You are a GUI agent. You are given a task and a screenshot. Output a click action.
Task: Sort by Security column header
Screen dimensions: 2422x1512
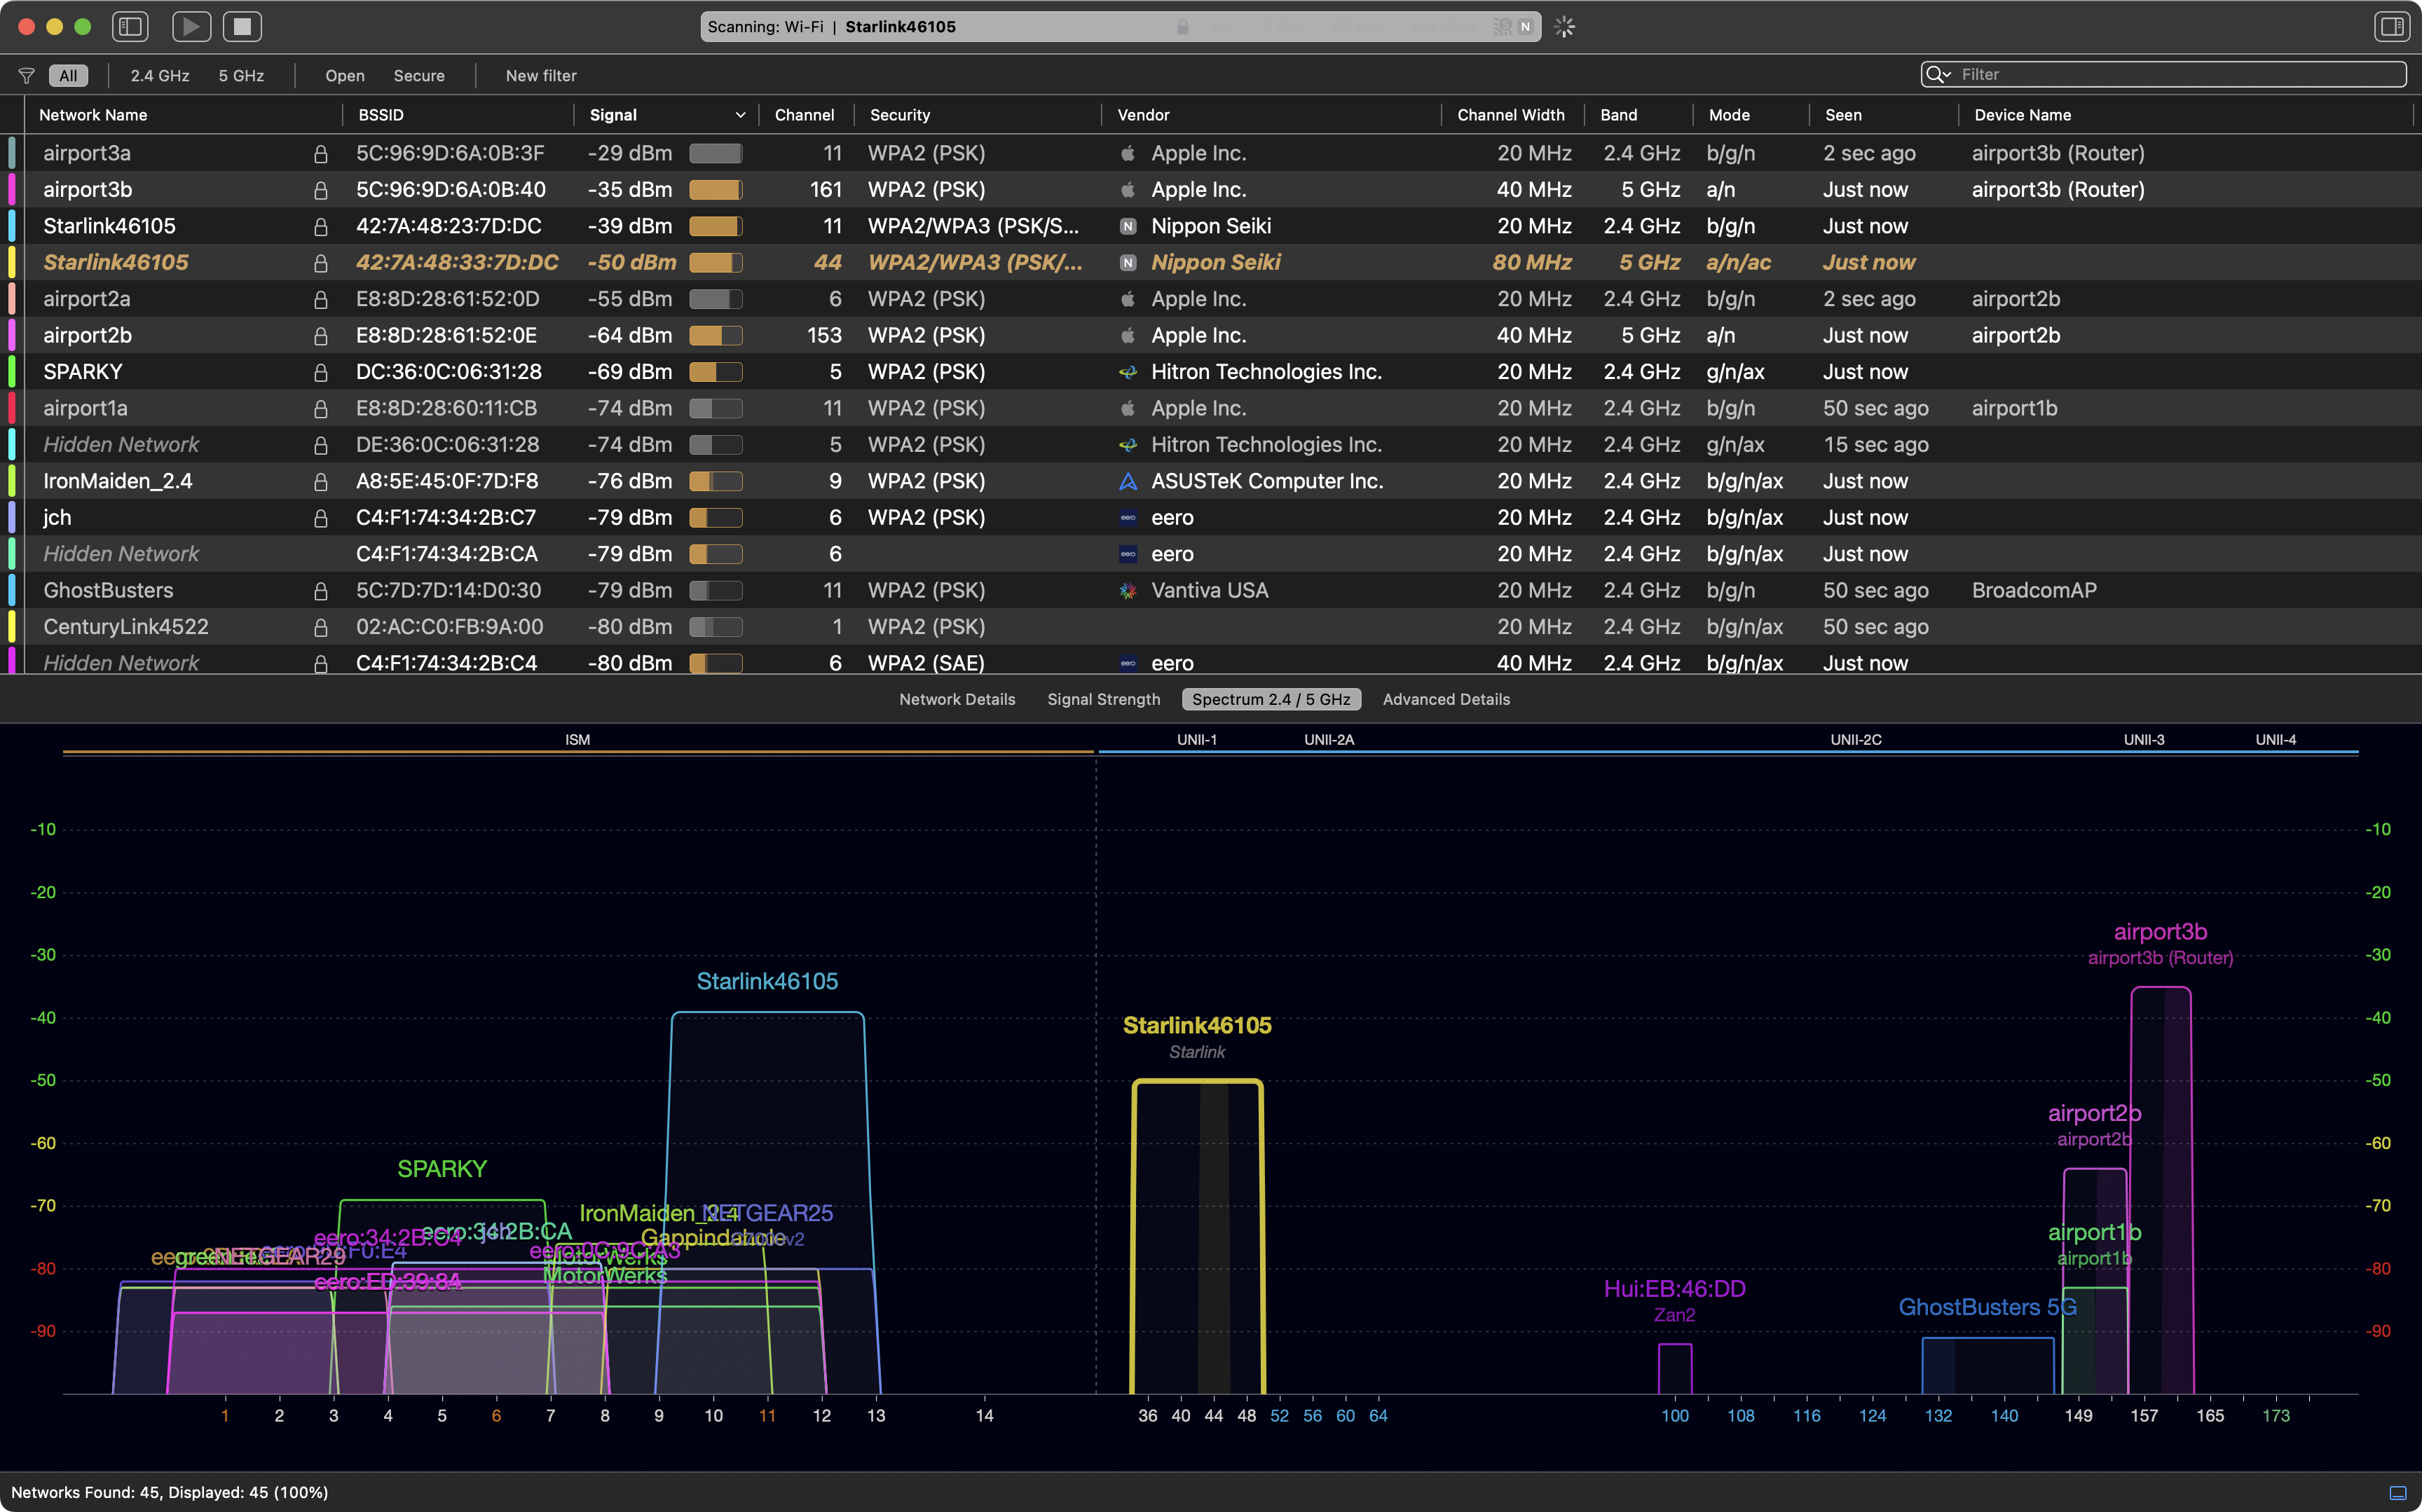pyautogui.click(x=900, y=115)
